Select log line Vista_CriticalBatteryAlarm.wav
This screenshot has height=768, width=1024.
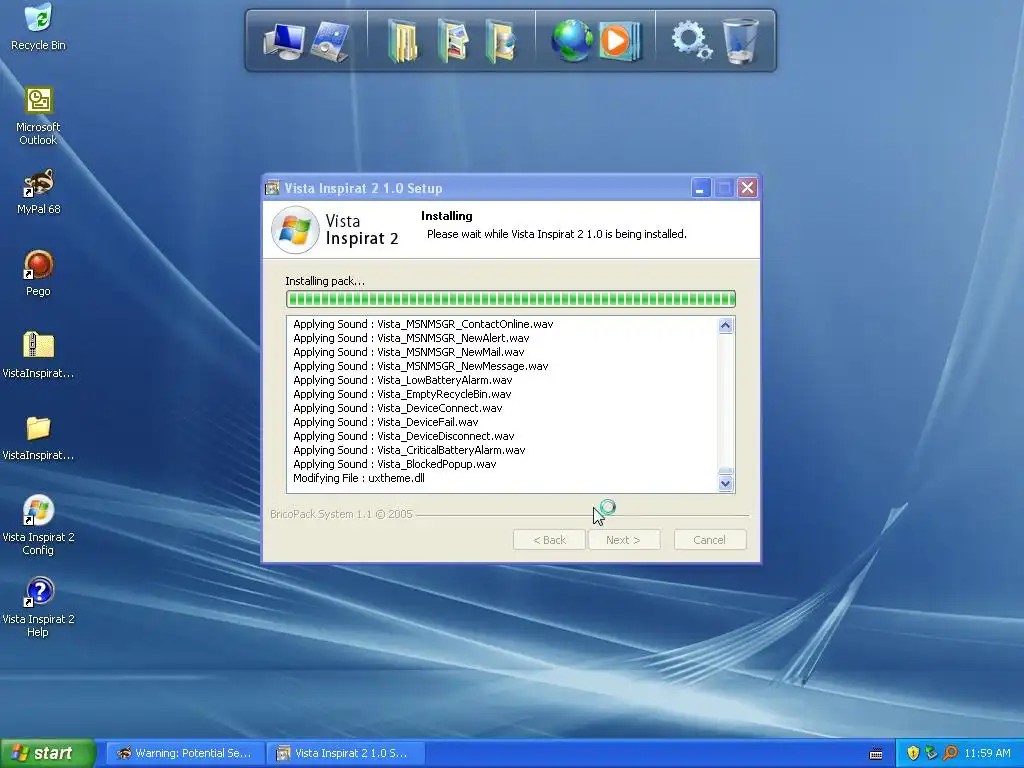(409, 451)
